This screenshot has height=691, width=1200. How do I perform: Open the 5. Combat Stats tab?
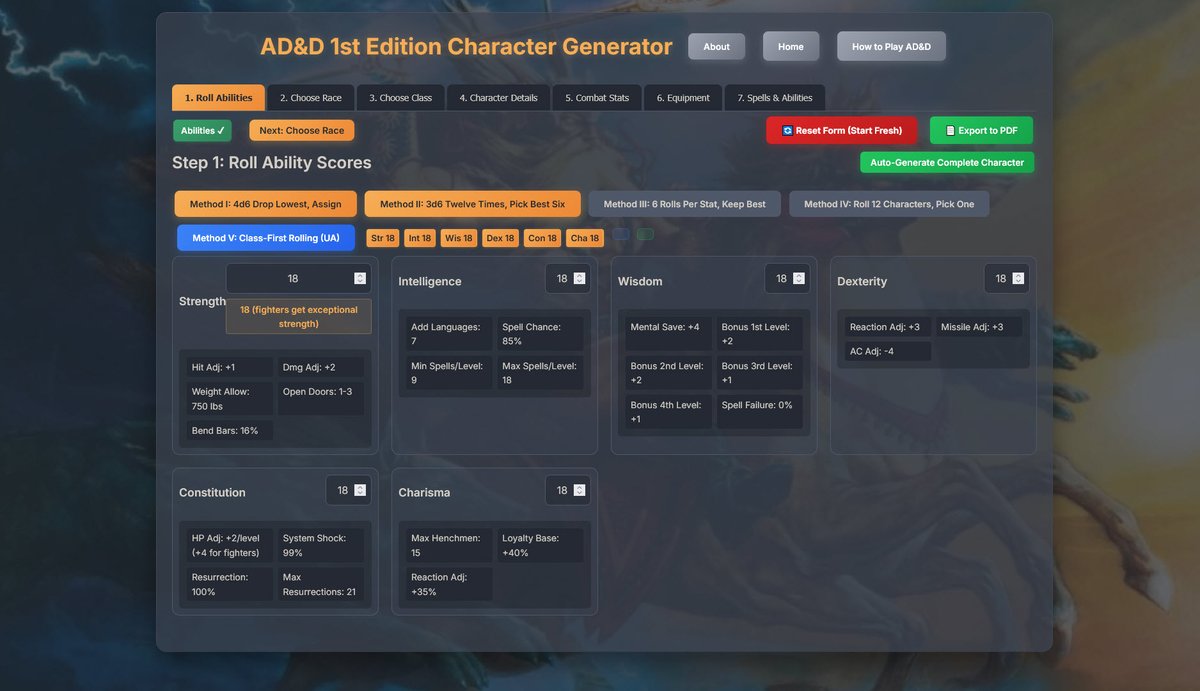(596, 98)
